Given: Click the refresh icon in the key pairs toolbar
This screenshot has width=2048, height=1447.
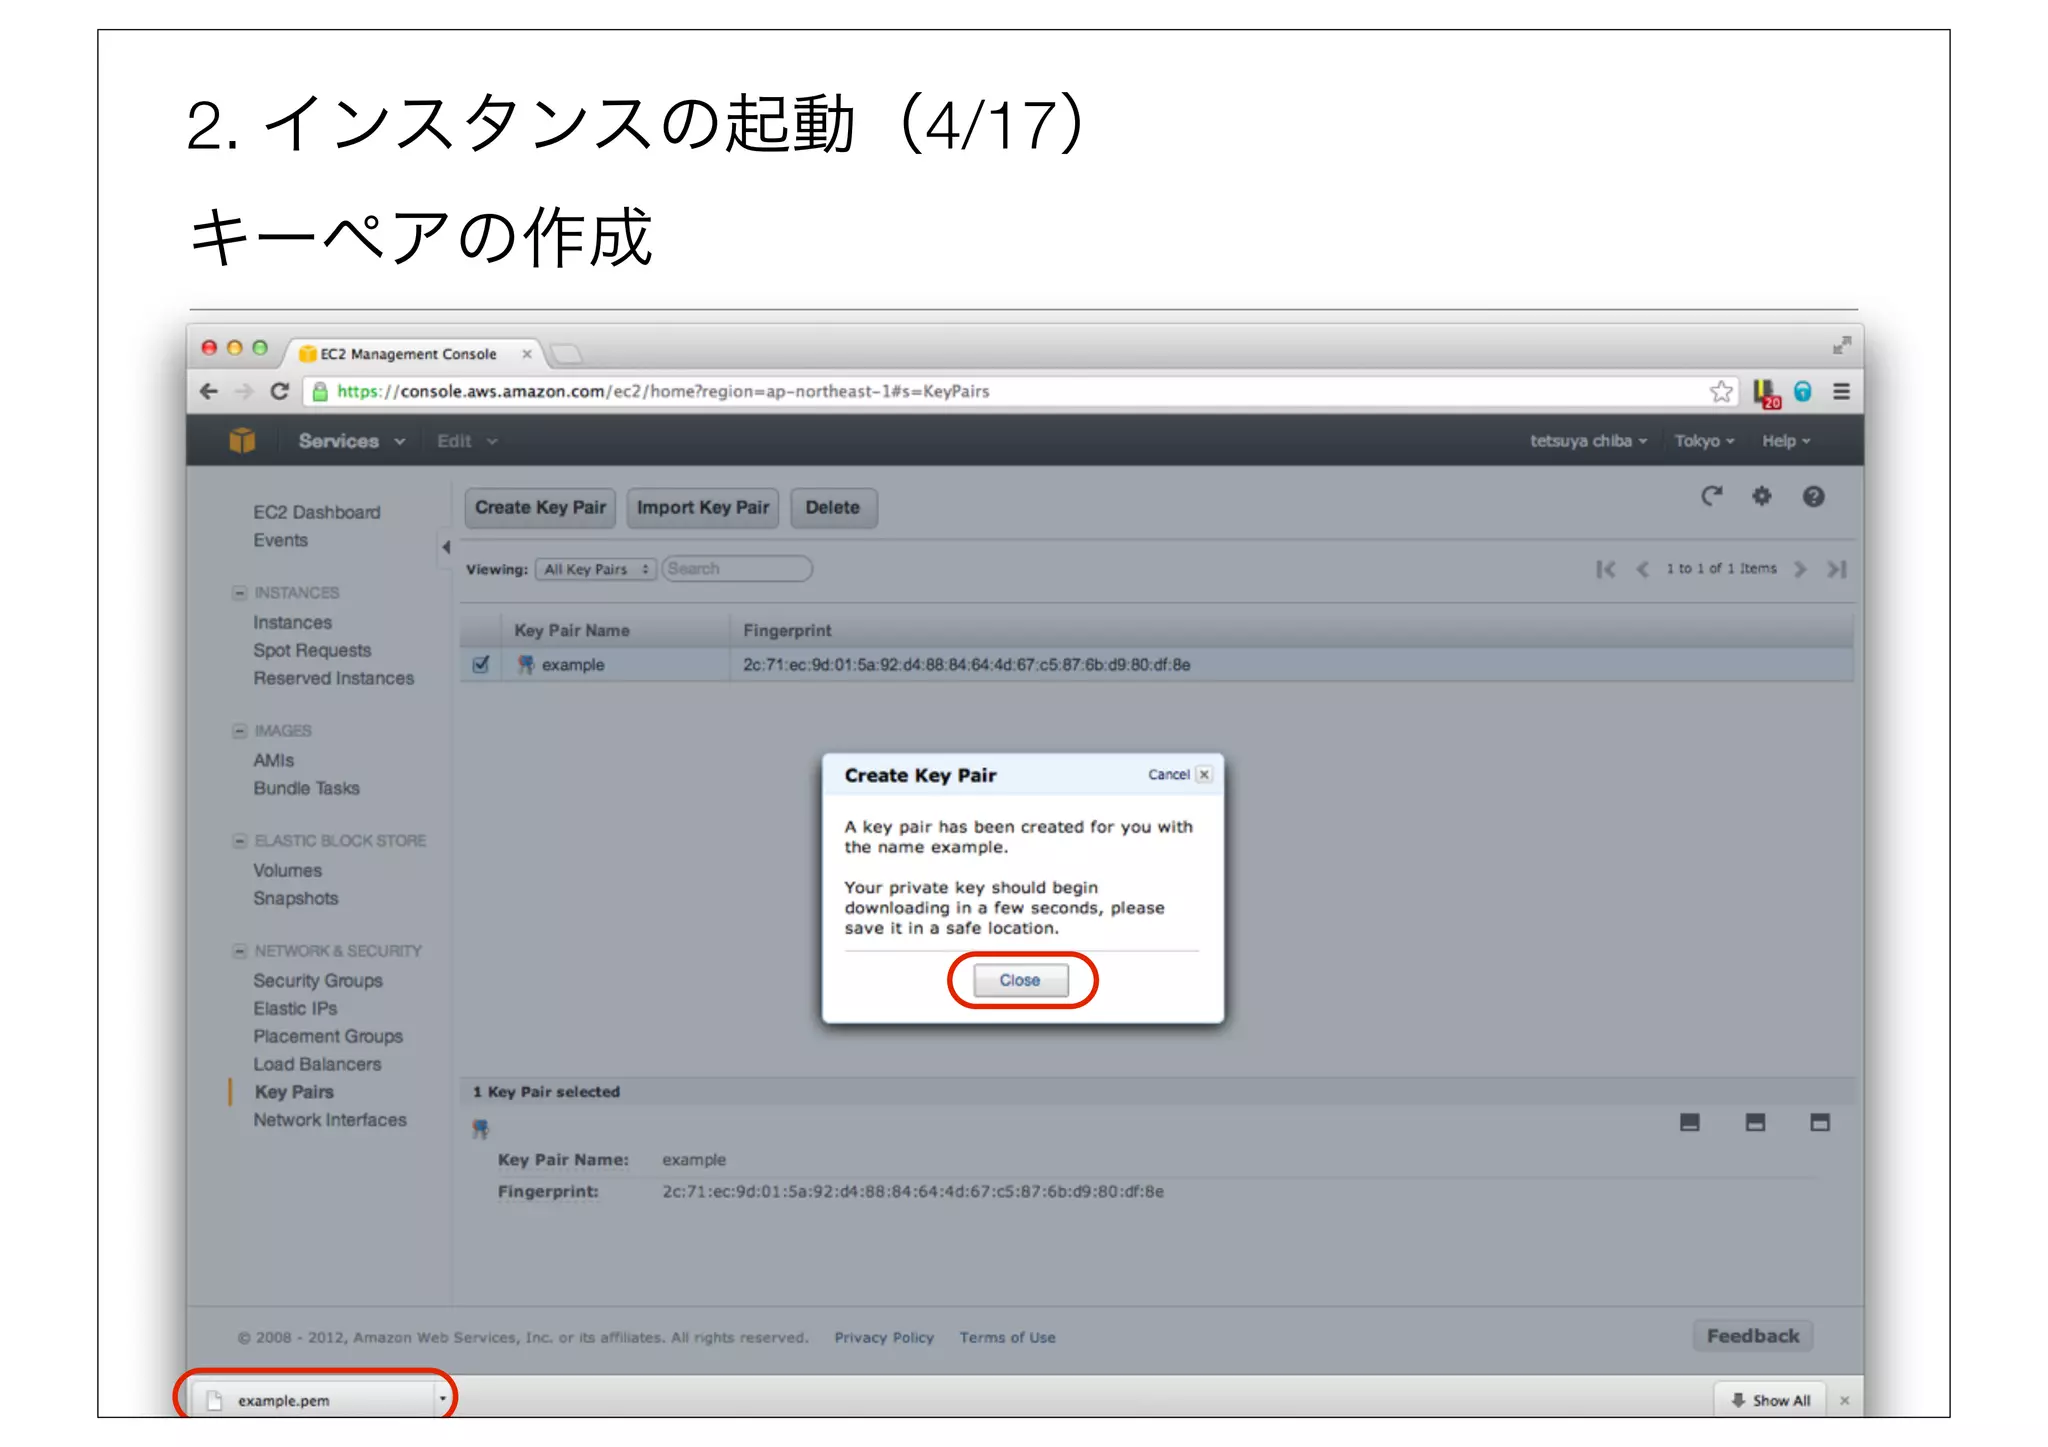Looking at the screenshot, I should point(1711,496).
